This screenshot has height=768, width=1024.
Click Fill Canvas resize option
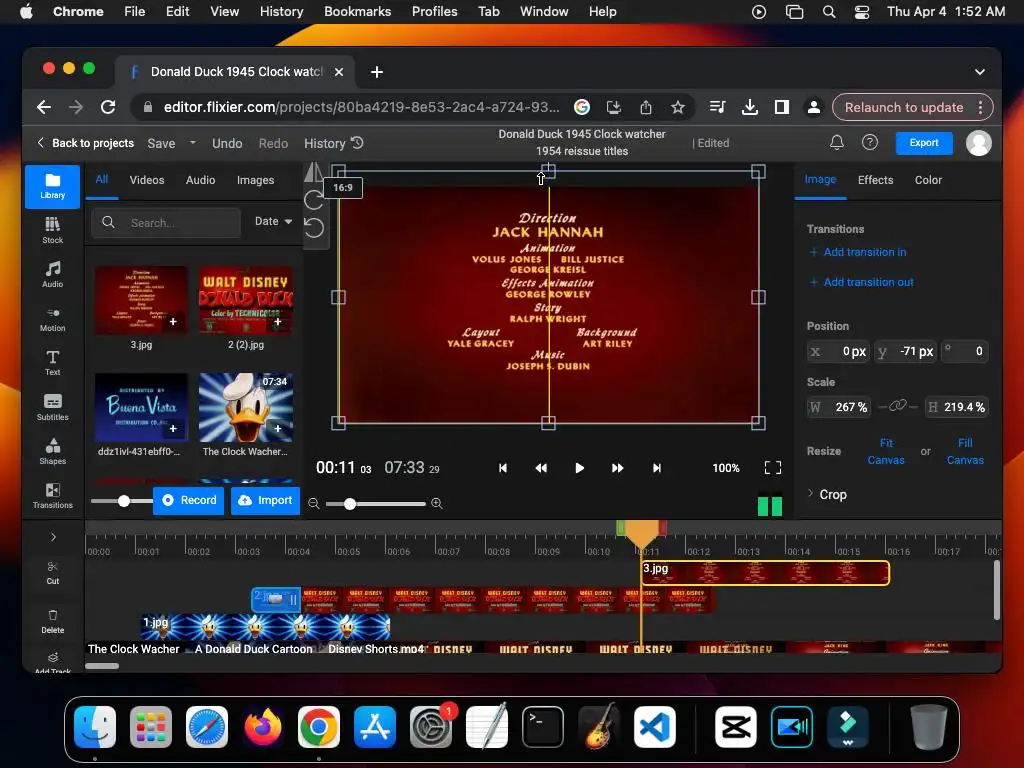965,451
